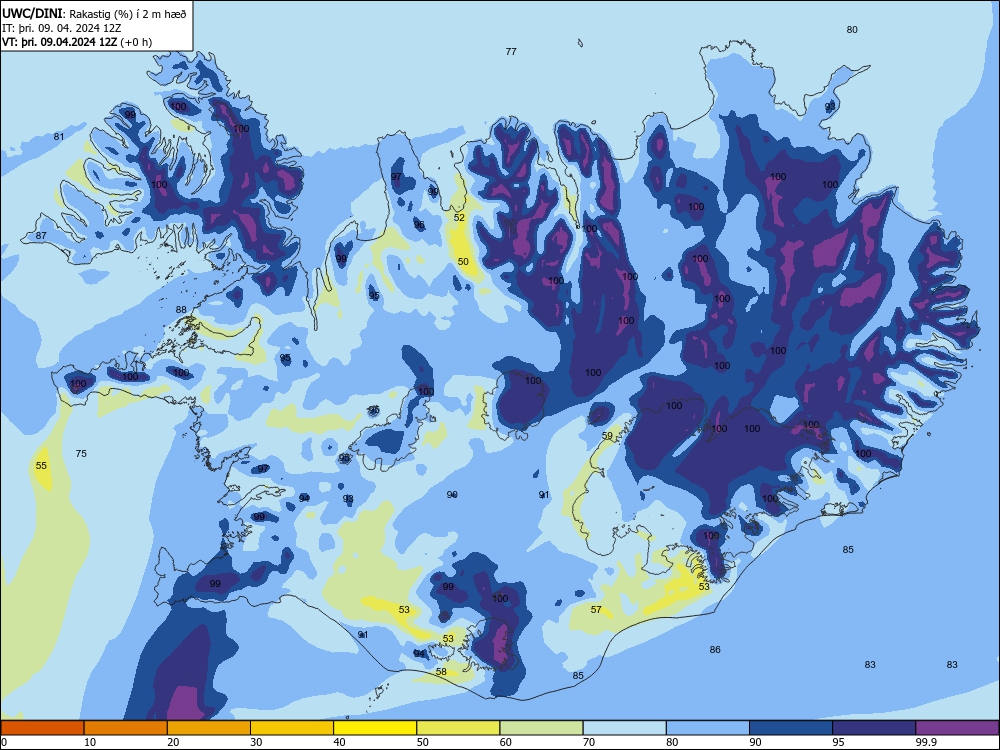The width and height of the screenshot is (1000, 750).
Task: Click the value 58 on the south coast
Action: pos(441,672)
